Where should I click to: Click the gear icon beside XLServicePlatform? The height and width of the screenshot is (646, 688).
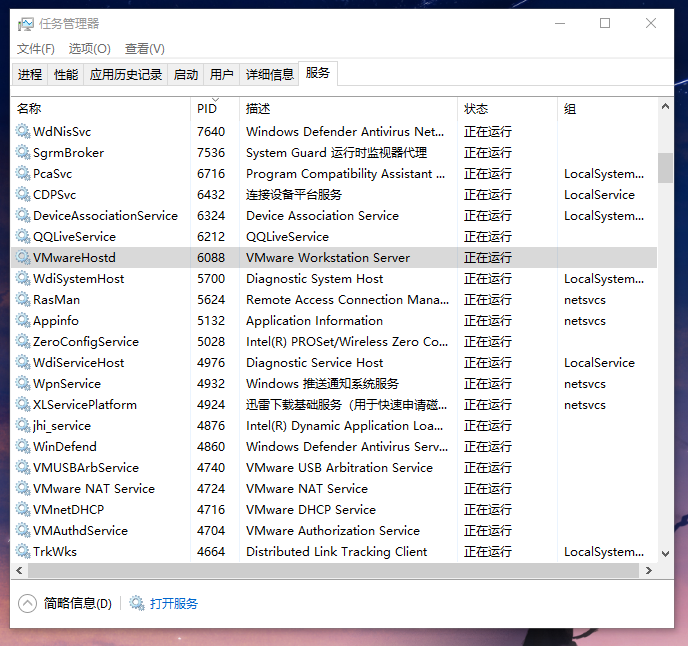coord(23,405)
